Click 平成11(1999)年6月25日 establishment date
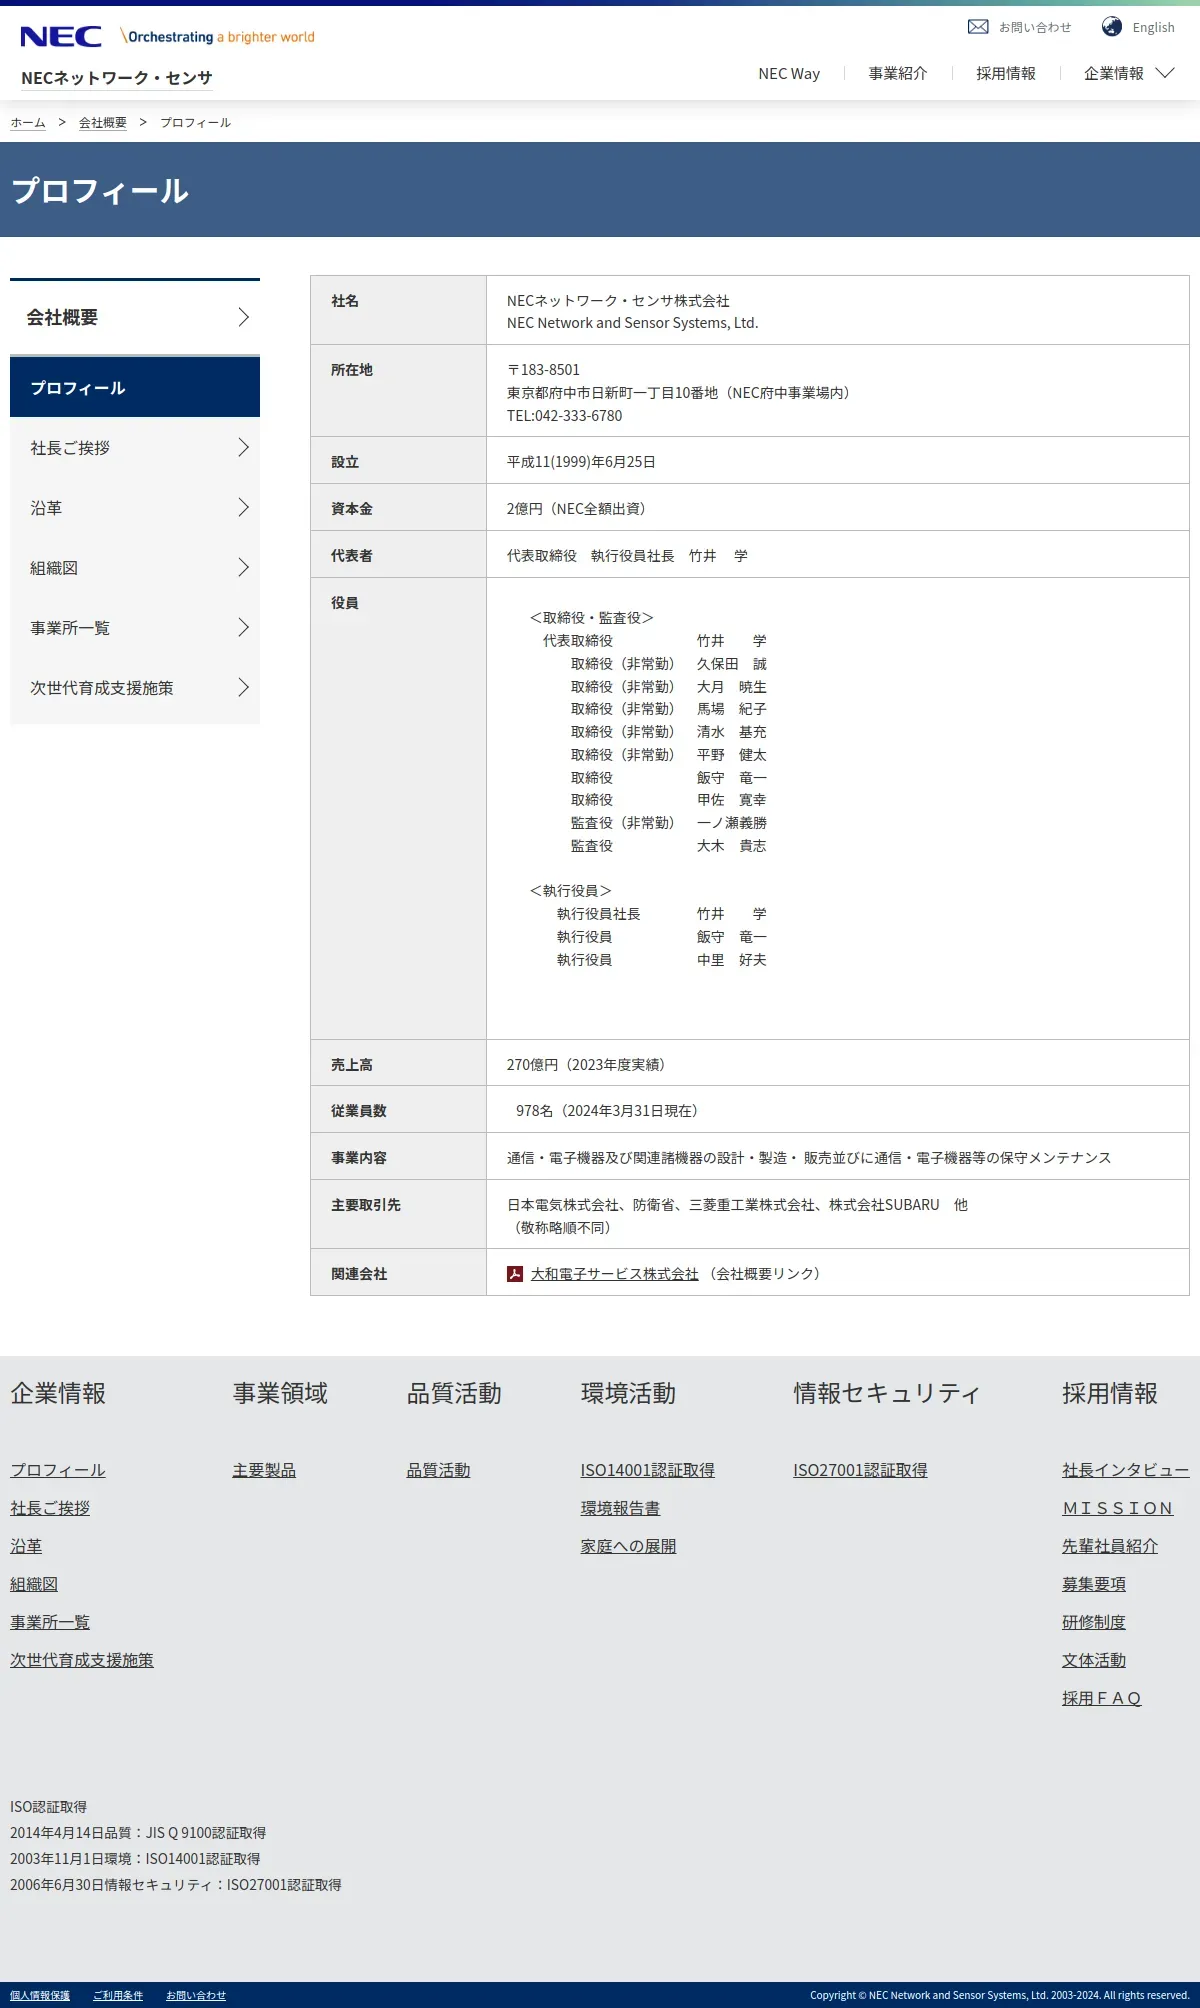 pyautogui.click(x=581, y=461)
